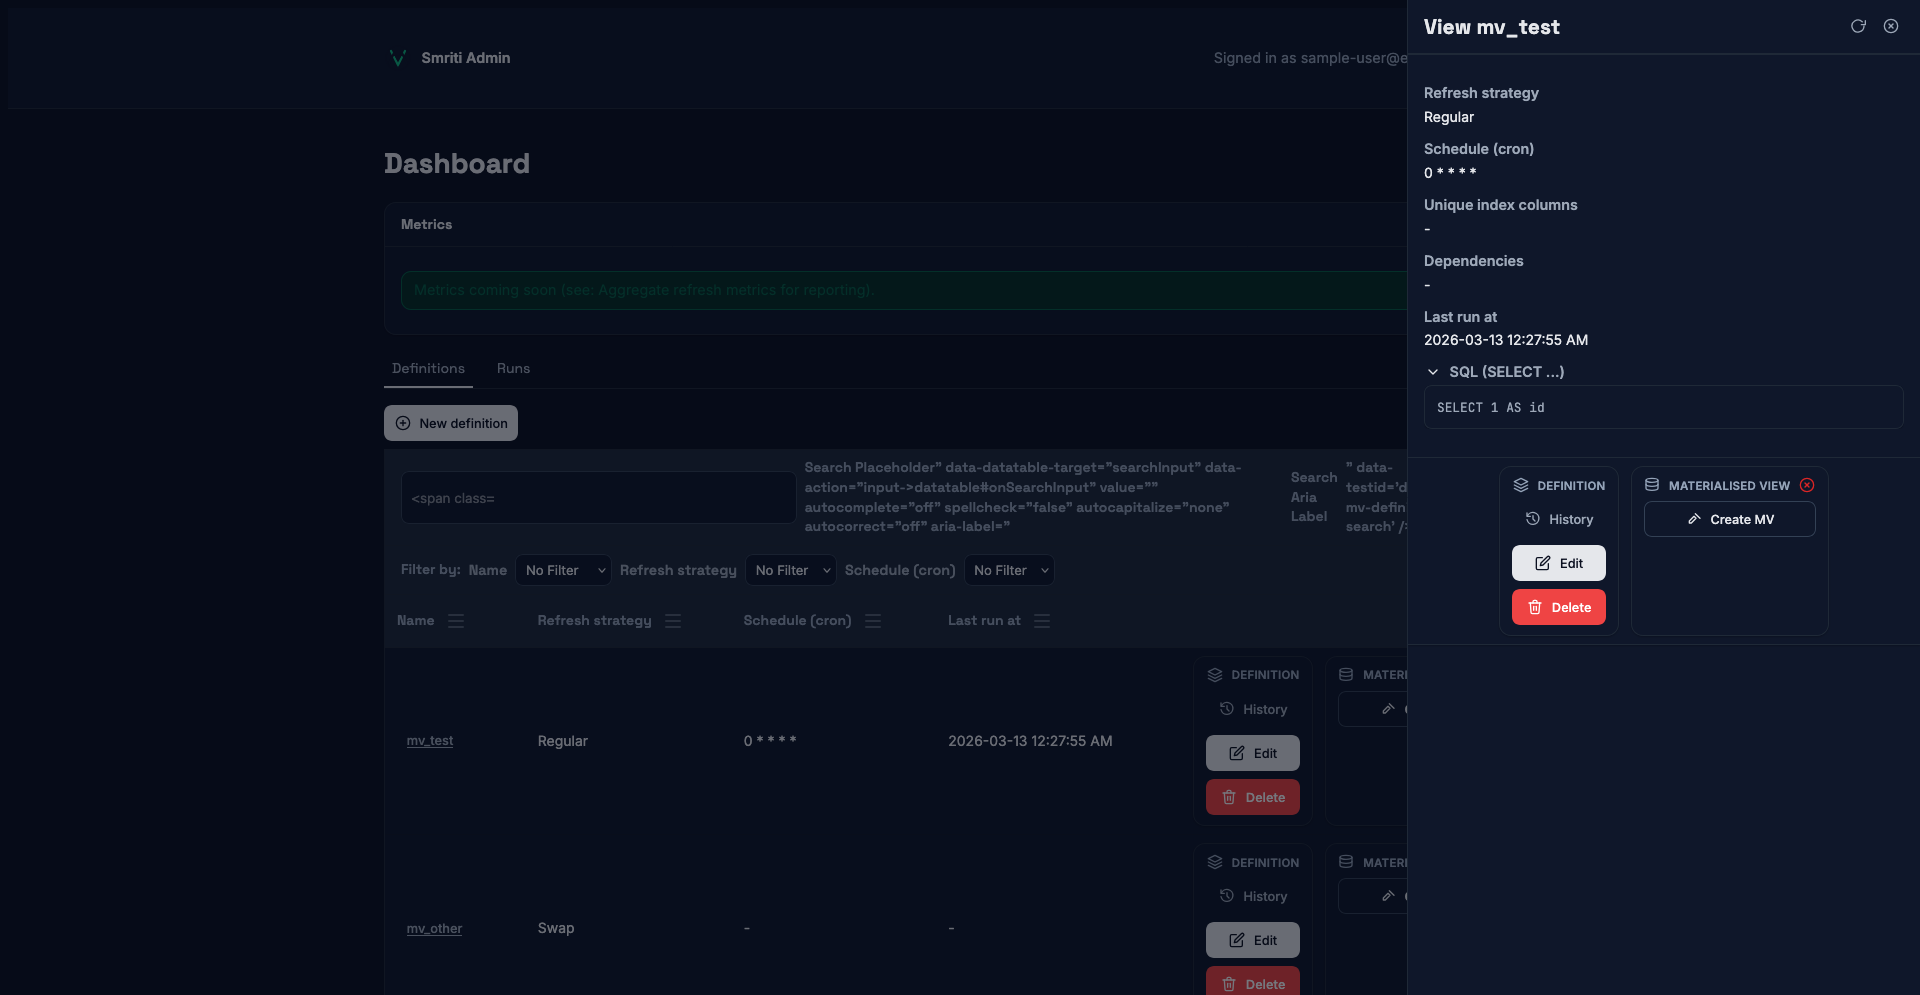
Task: Click the definitions search input field
Action: point(598,498)
